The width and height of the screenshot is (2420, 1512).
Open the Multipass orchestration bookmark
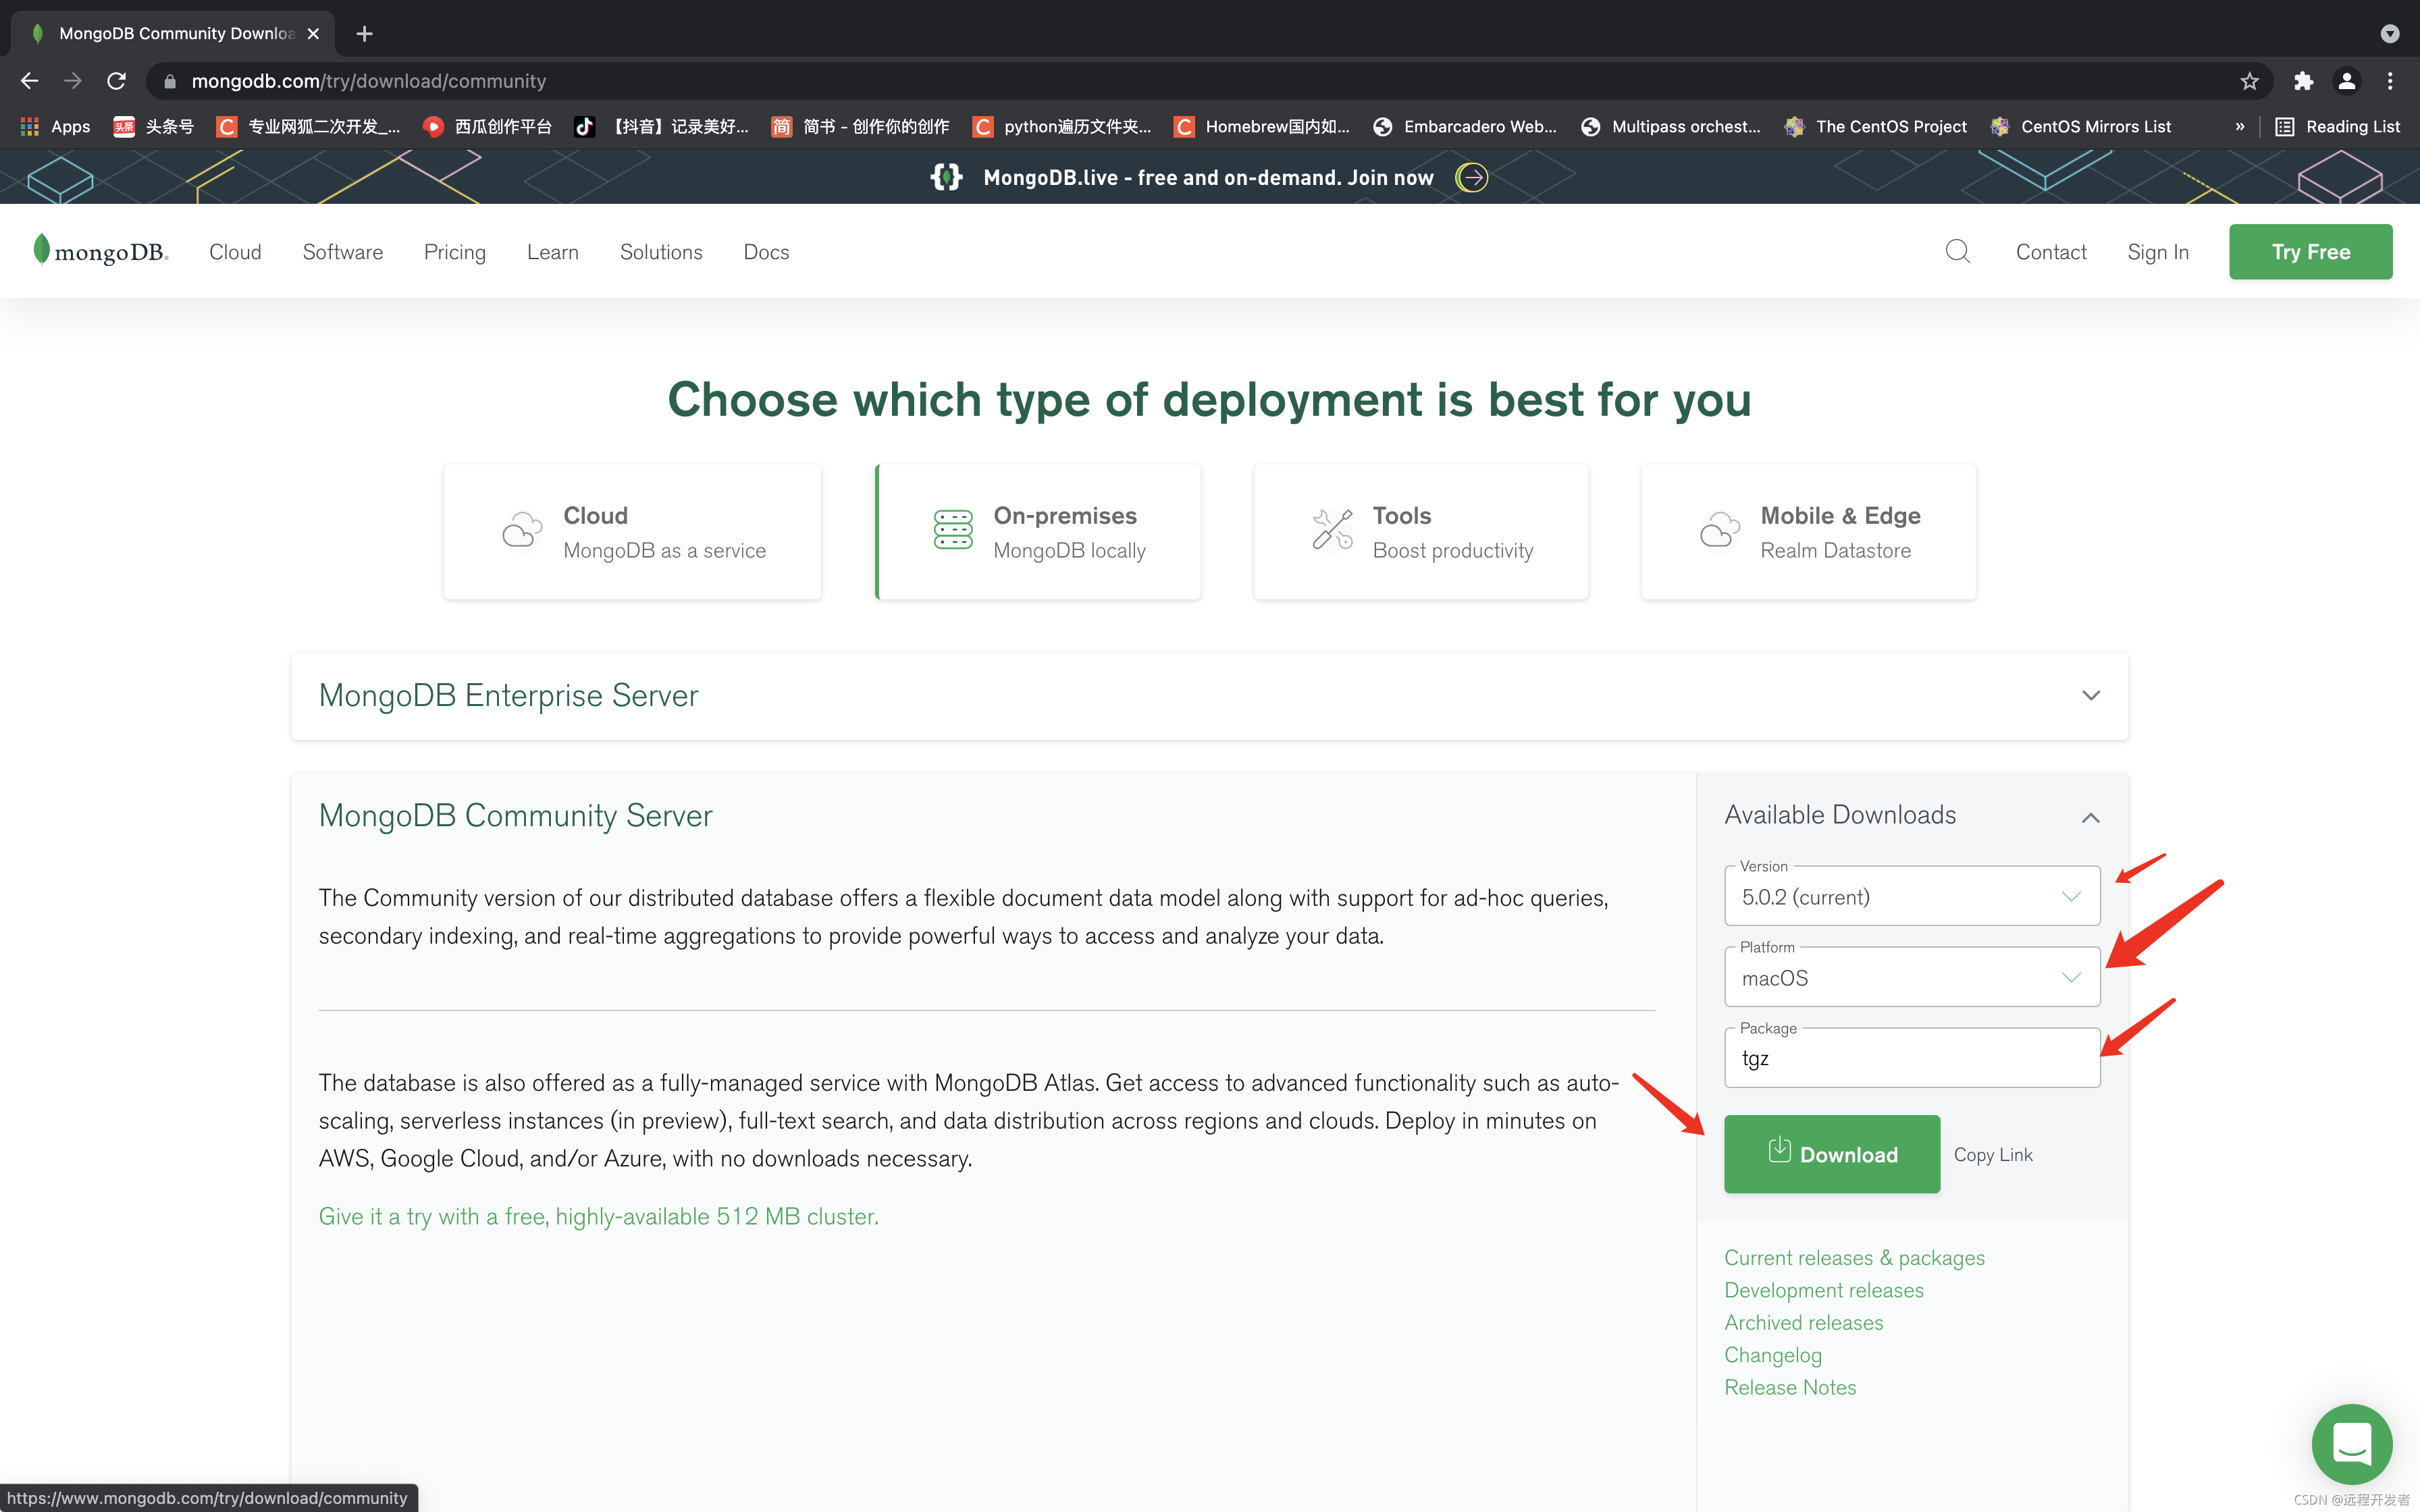point(1671,127)
